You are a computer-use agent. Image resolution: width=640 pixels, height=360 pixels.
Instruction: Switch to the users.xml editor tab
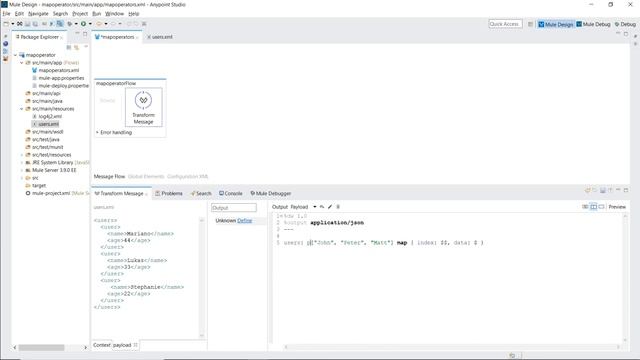pyautogui.click(x=160, y=37)
